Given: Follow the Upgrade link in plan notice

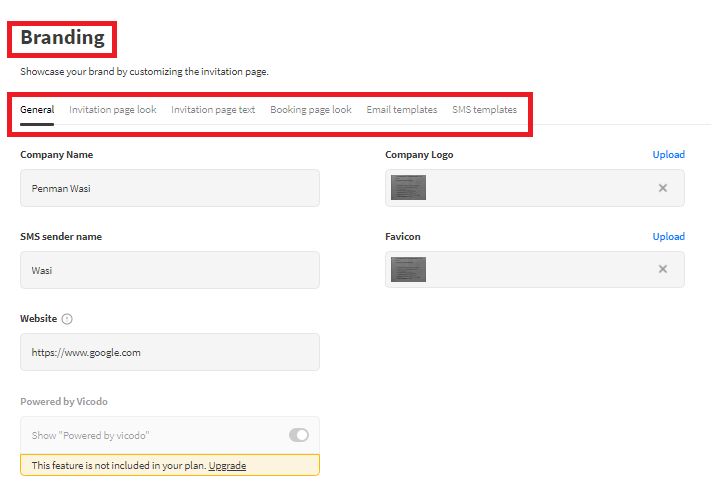Looking at the screenshot, I should (227, 466).
